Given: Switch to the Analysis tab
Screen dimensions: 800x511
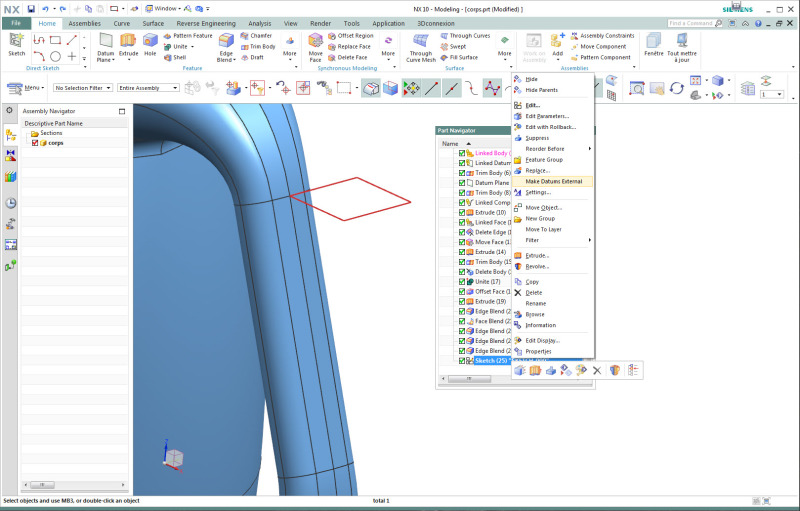Looking at the screenshot, I should pyautogui.click(x=259, y=23).
